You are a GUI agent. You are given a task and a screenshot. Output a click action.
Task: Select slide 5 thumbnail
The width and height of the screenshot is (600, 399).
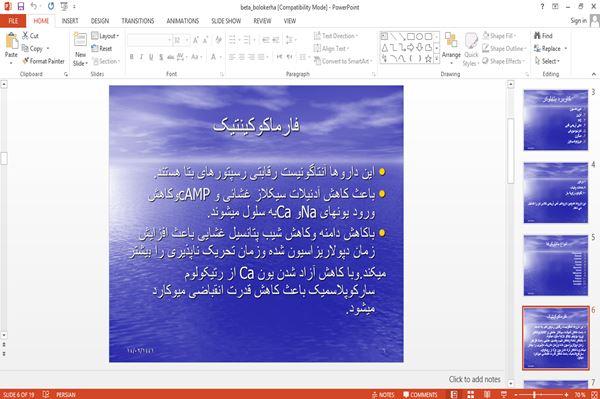[556, 265]
